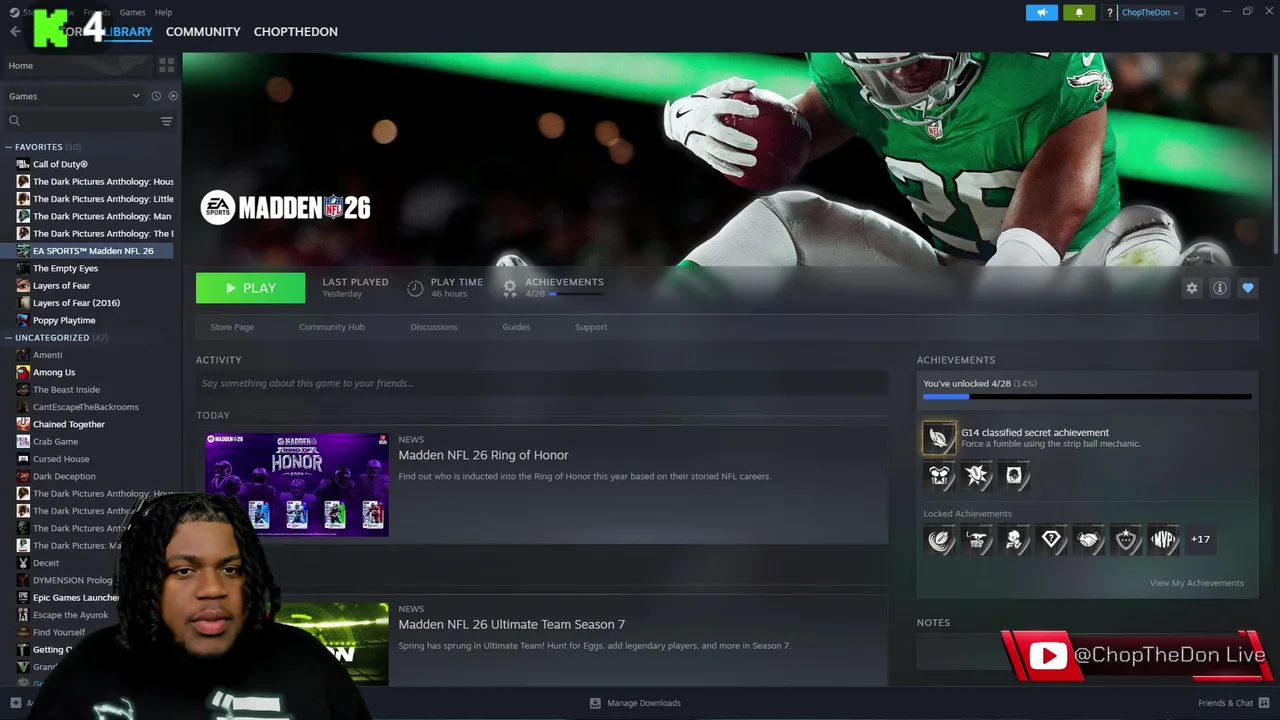The width and height of the screenshot is (1280, 720).
Task: Select Cursed House in the list
Action: [61, 459]
